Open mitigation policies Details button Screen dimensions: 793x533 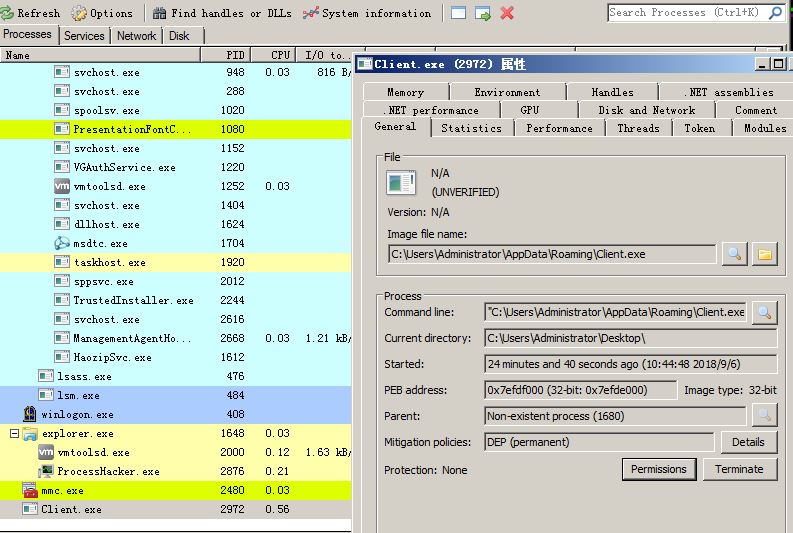[x=748, y=442]
